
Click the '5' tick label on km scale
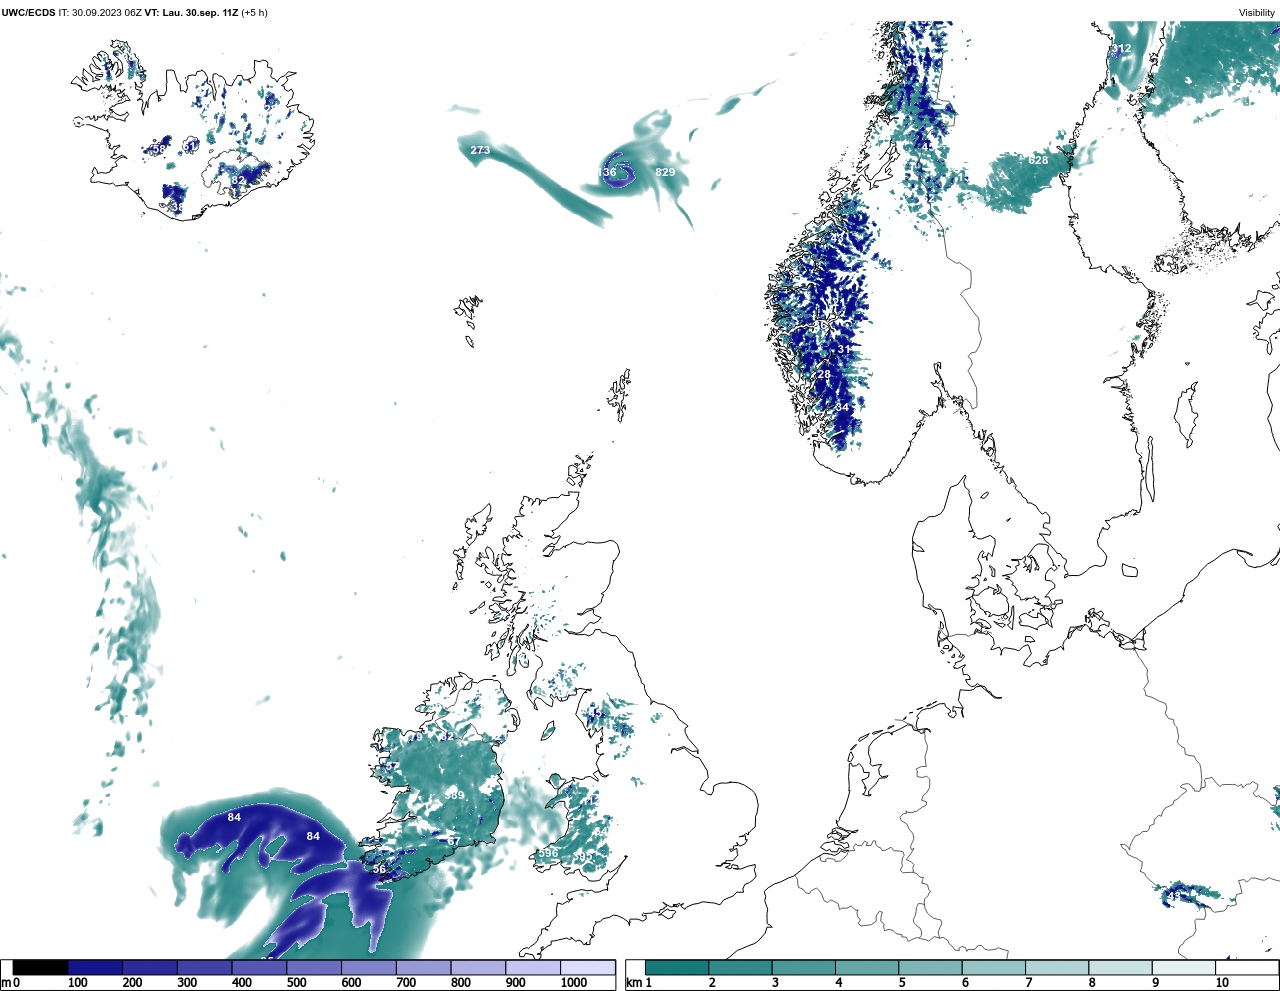point(902,984)
